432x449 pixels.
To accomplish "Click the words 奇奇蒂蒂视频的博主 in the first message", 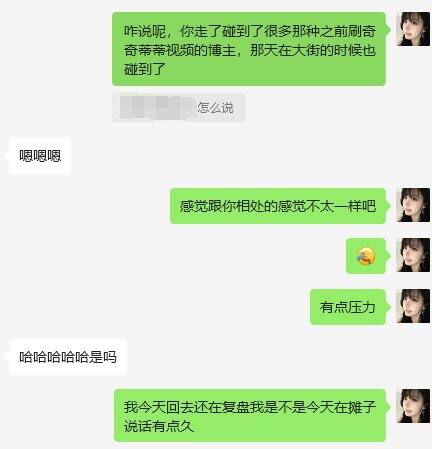I will coord(180,51).
